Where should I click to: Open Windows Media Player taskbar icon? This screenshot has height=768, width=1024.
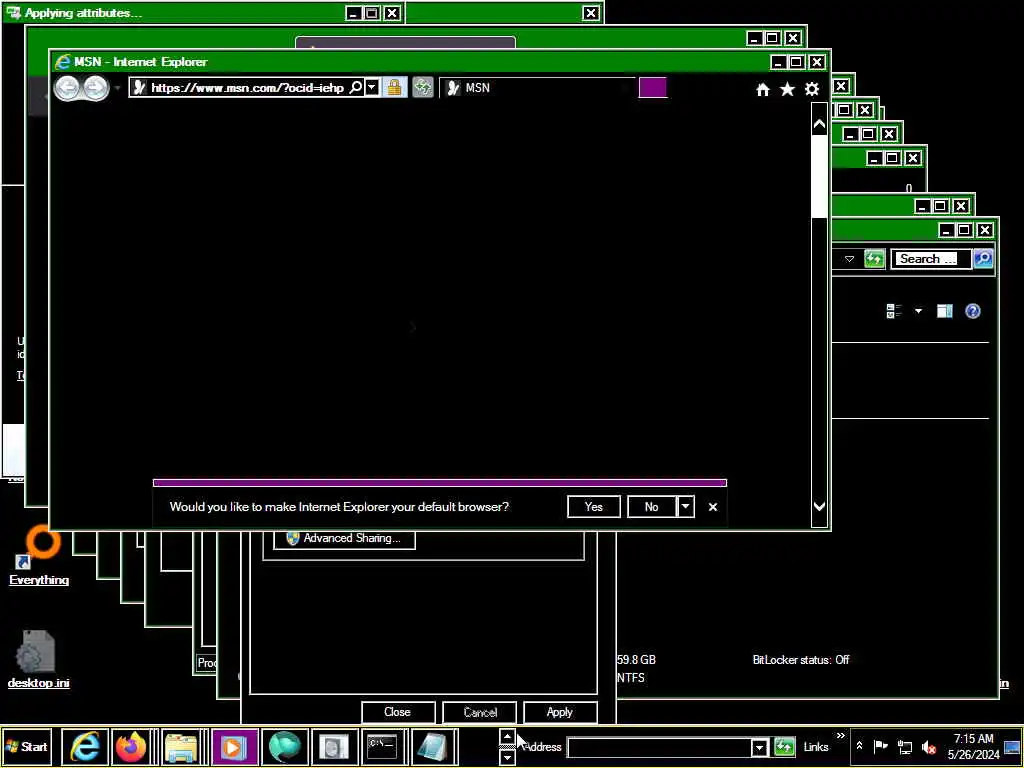234,746
